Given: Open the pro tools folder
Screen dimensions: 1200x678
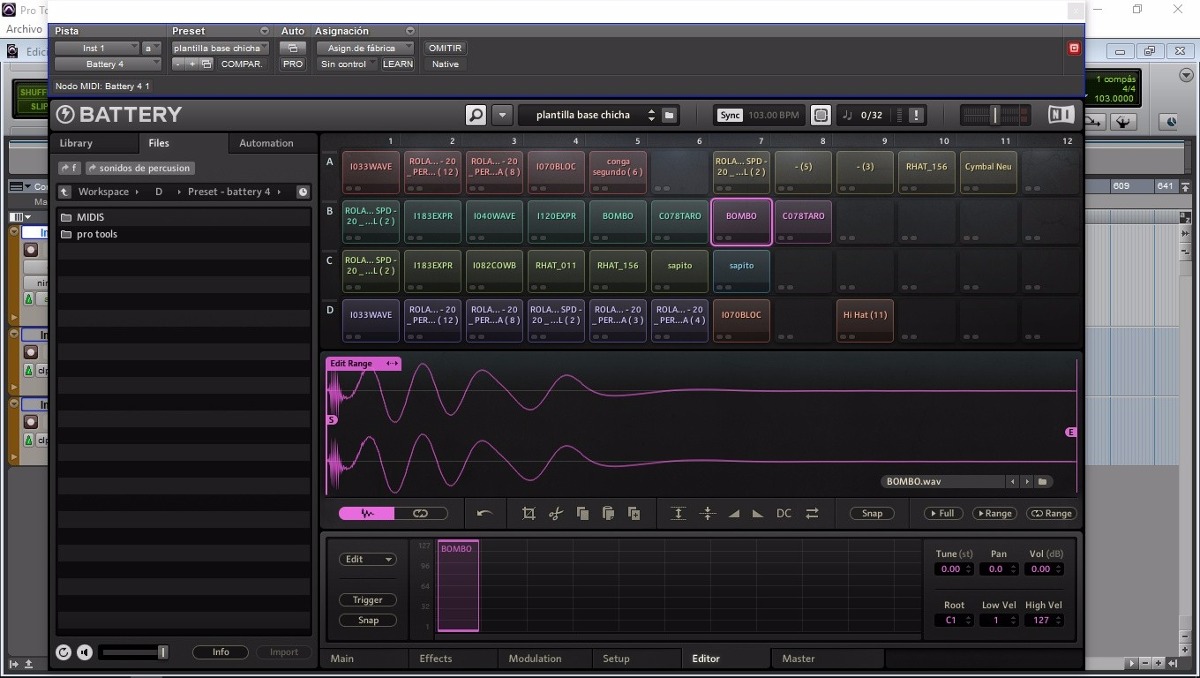Looking at the screenshot, I should (184, 234).
